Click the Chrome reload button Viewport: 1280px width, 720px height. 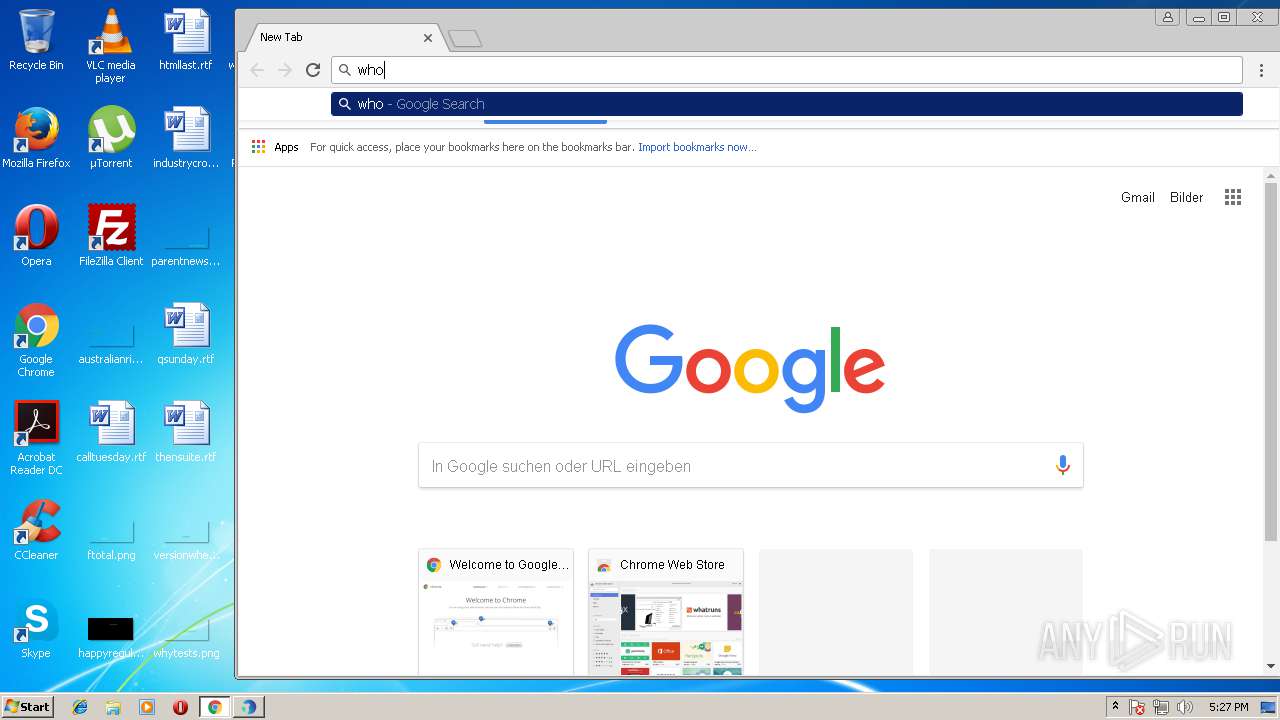pyautogui.click(x=313, y=70)
